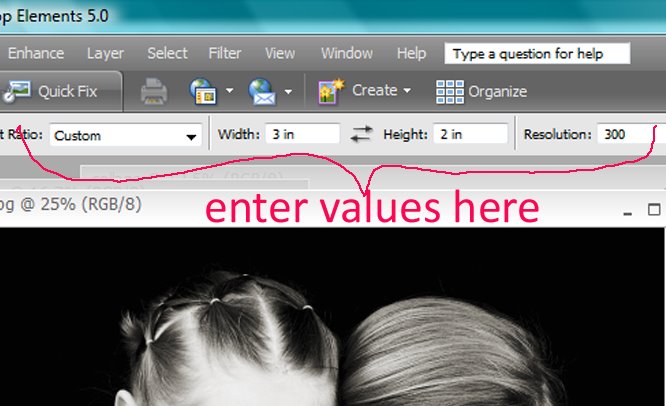Open the Create dropdown

(381, 90)
